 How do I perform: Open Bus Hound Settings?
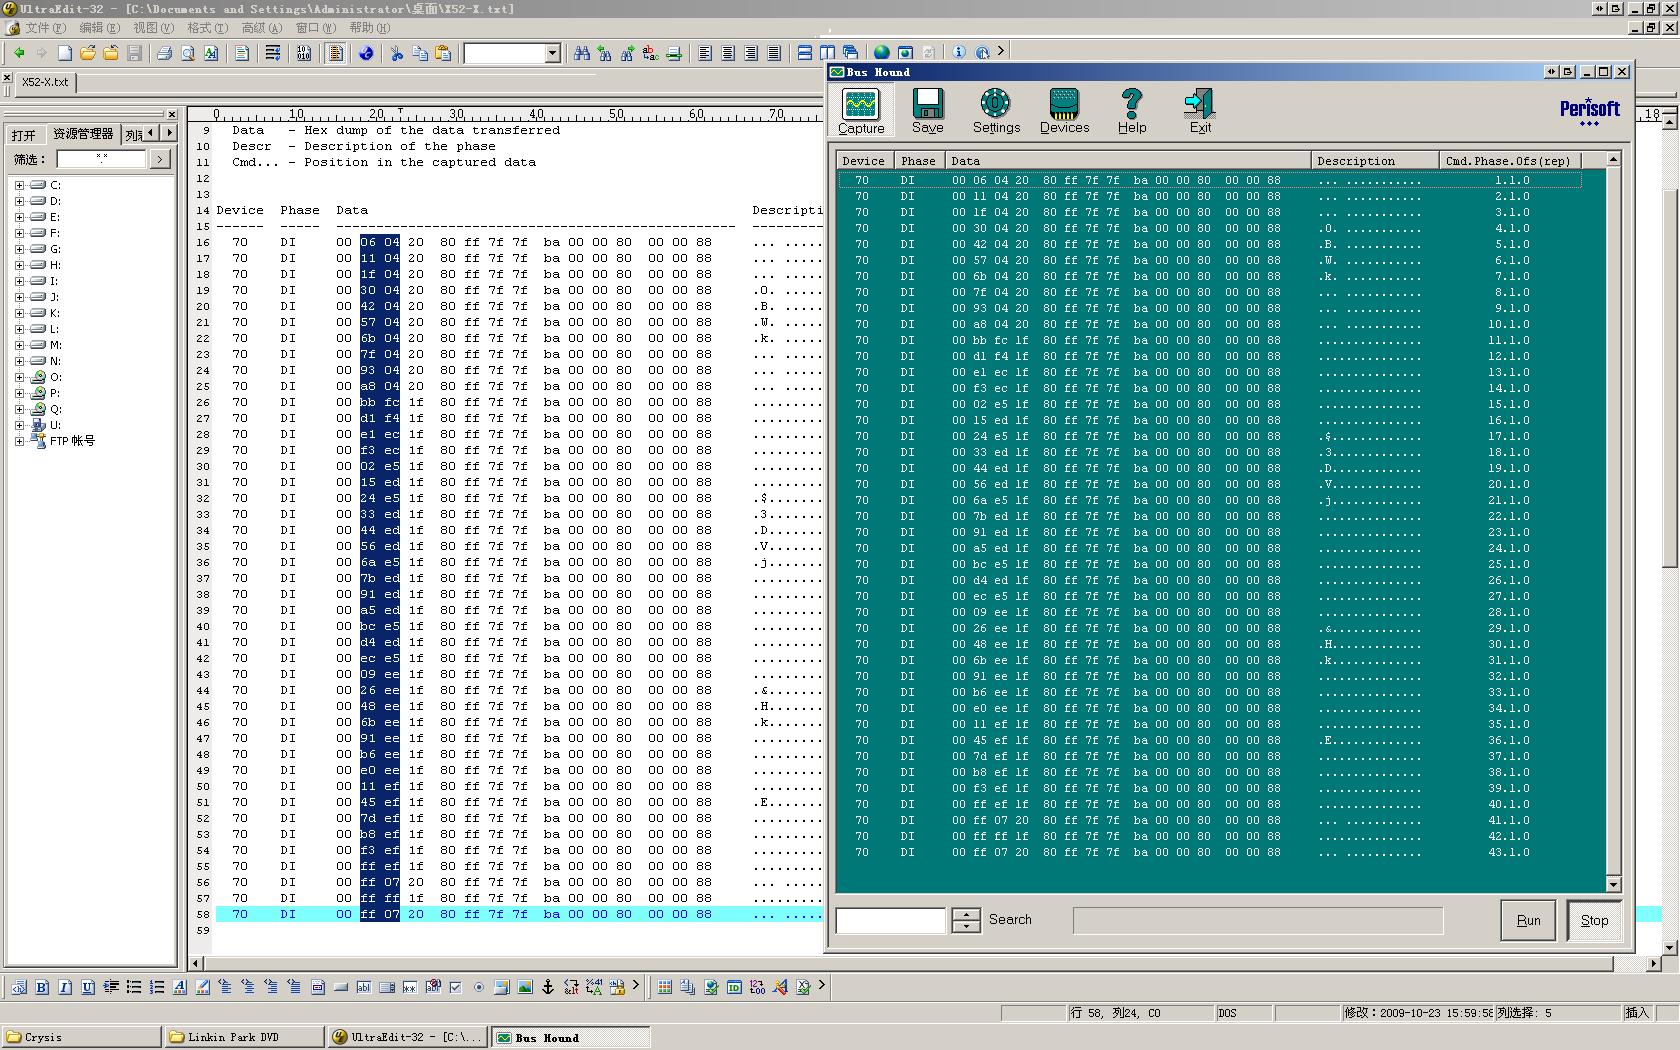pos(996,111)
